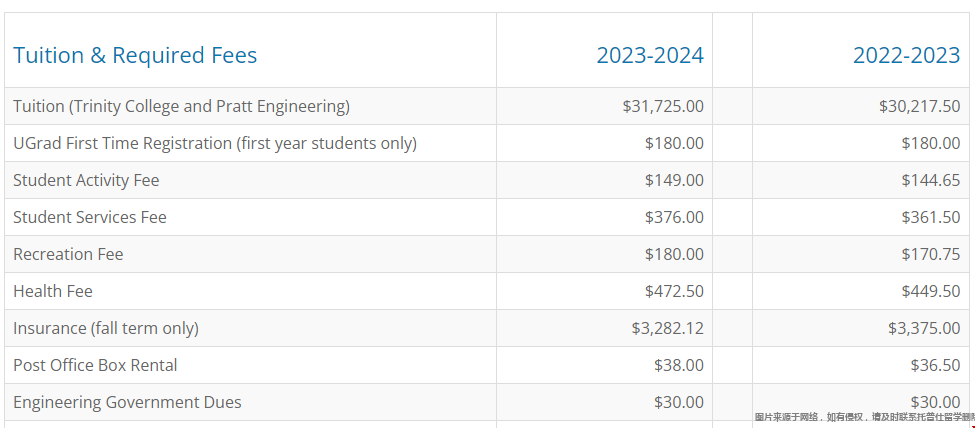Select the 2023-2024 column header
975x428 pixels.
click(650, 55)
